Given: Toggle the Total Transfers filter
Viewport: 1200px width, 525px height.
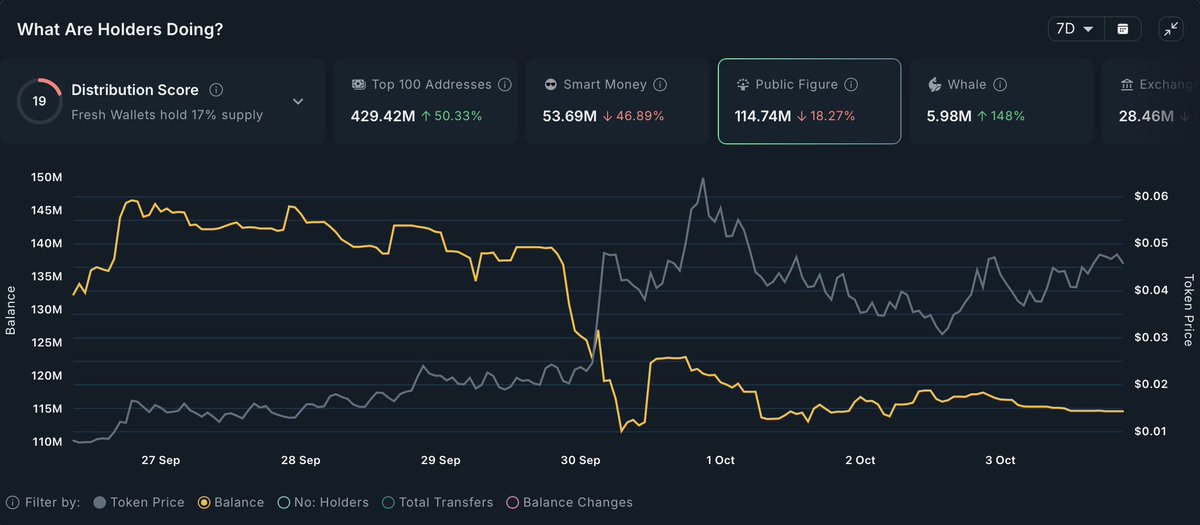Looking at the screenshot, I should pos(437,502).
